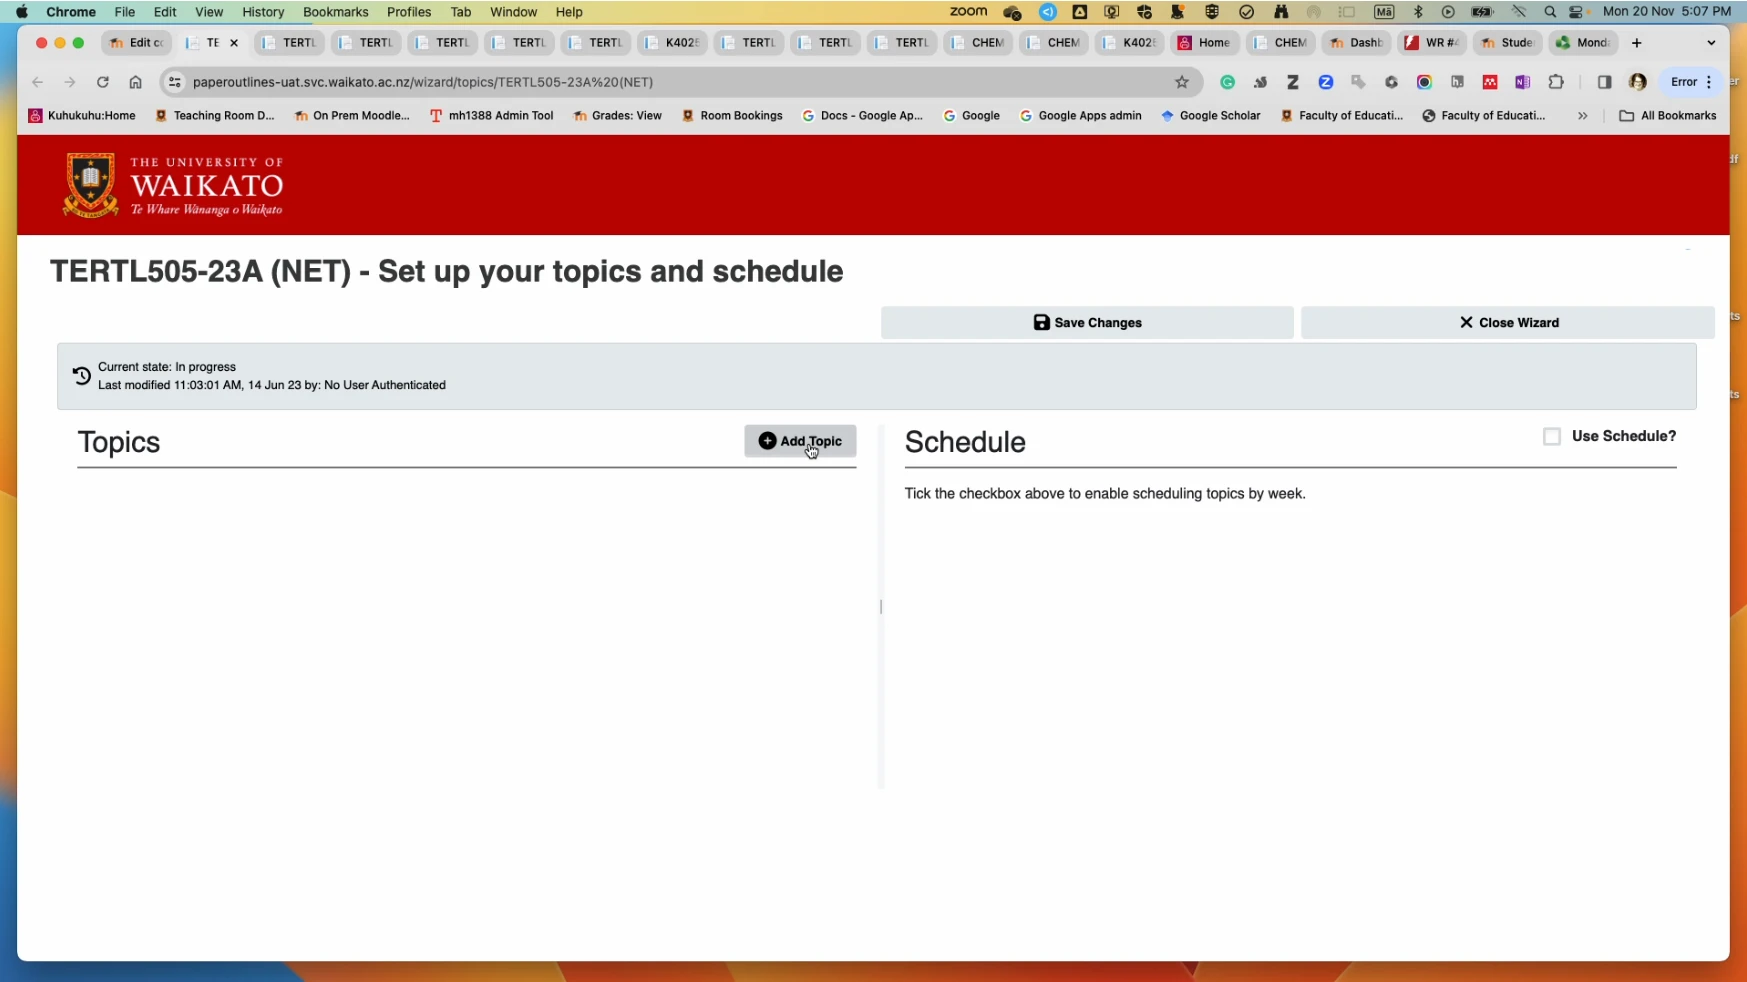This screenshot has width=1747, height=982.
Task: Close the wizard with Close Wizard
Action: [1508, 323]
